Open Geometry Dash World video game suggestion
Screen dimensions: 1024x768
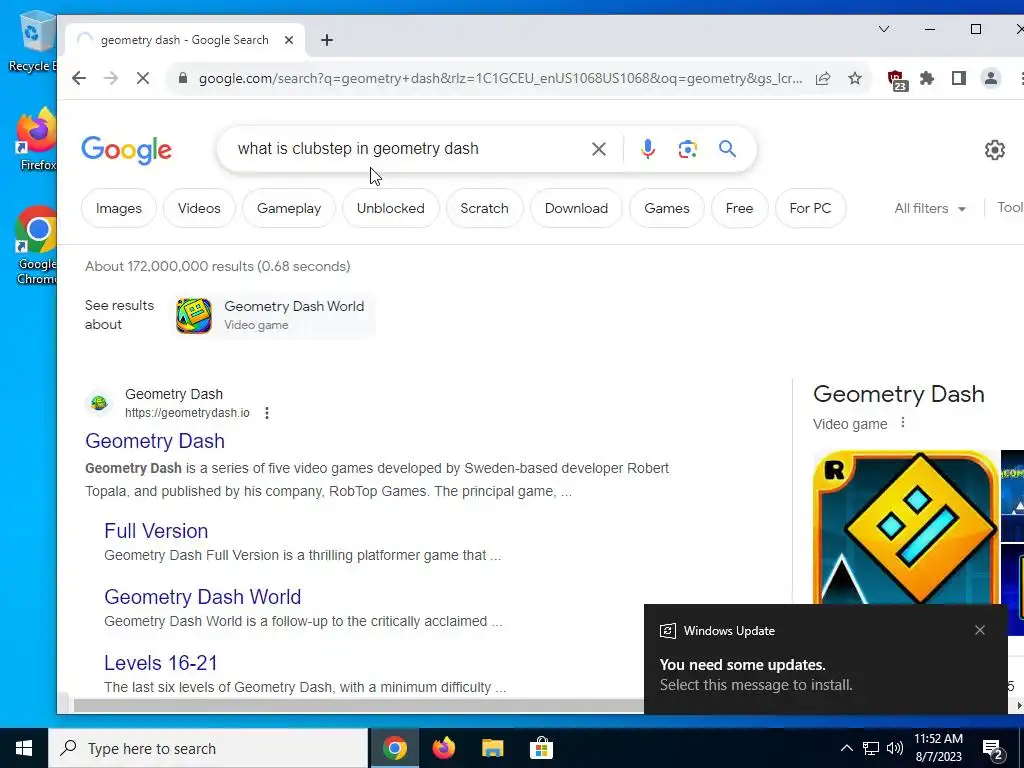(x=274, y=315)
